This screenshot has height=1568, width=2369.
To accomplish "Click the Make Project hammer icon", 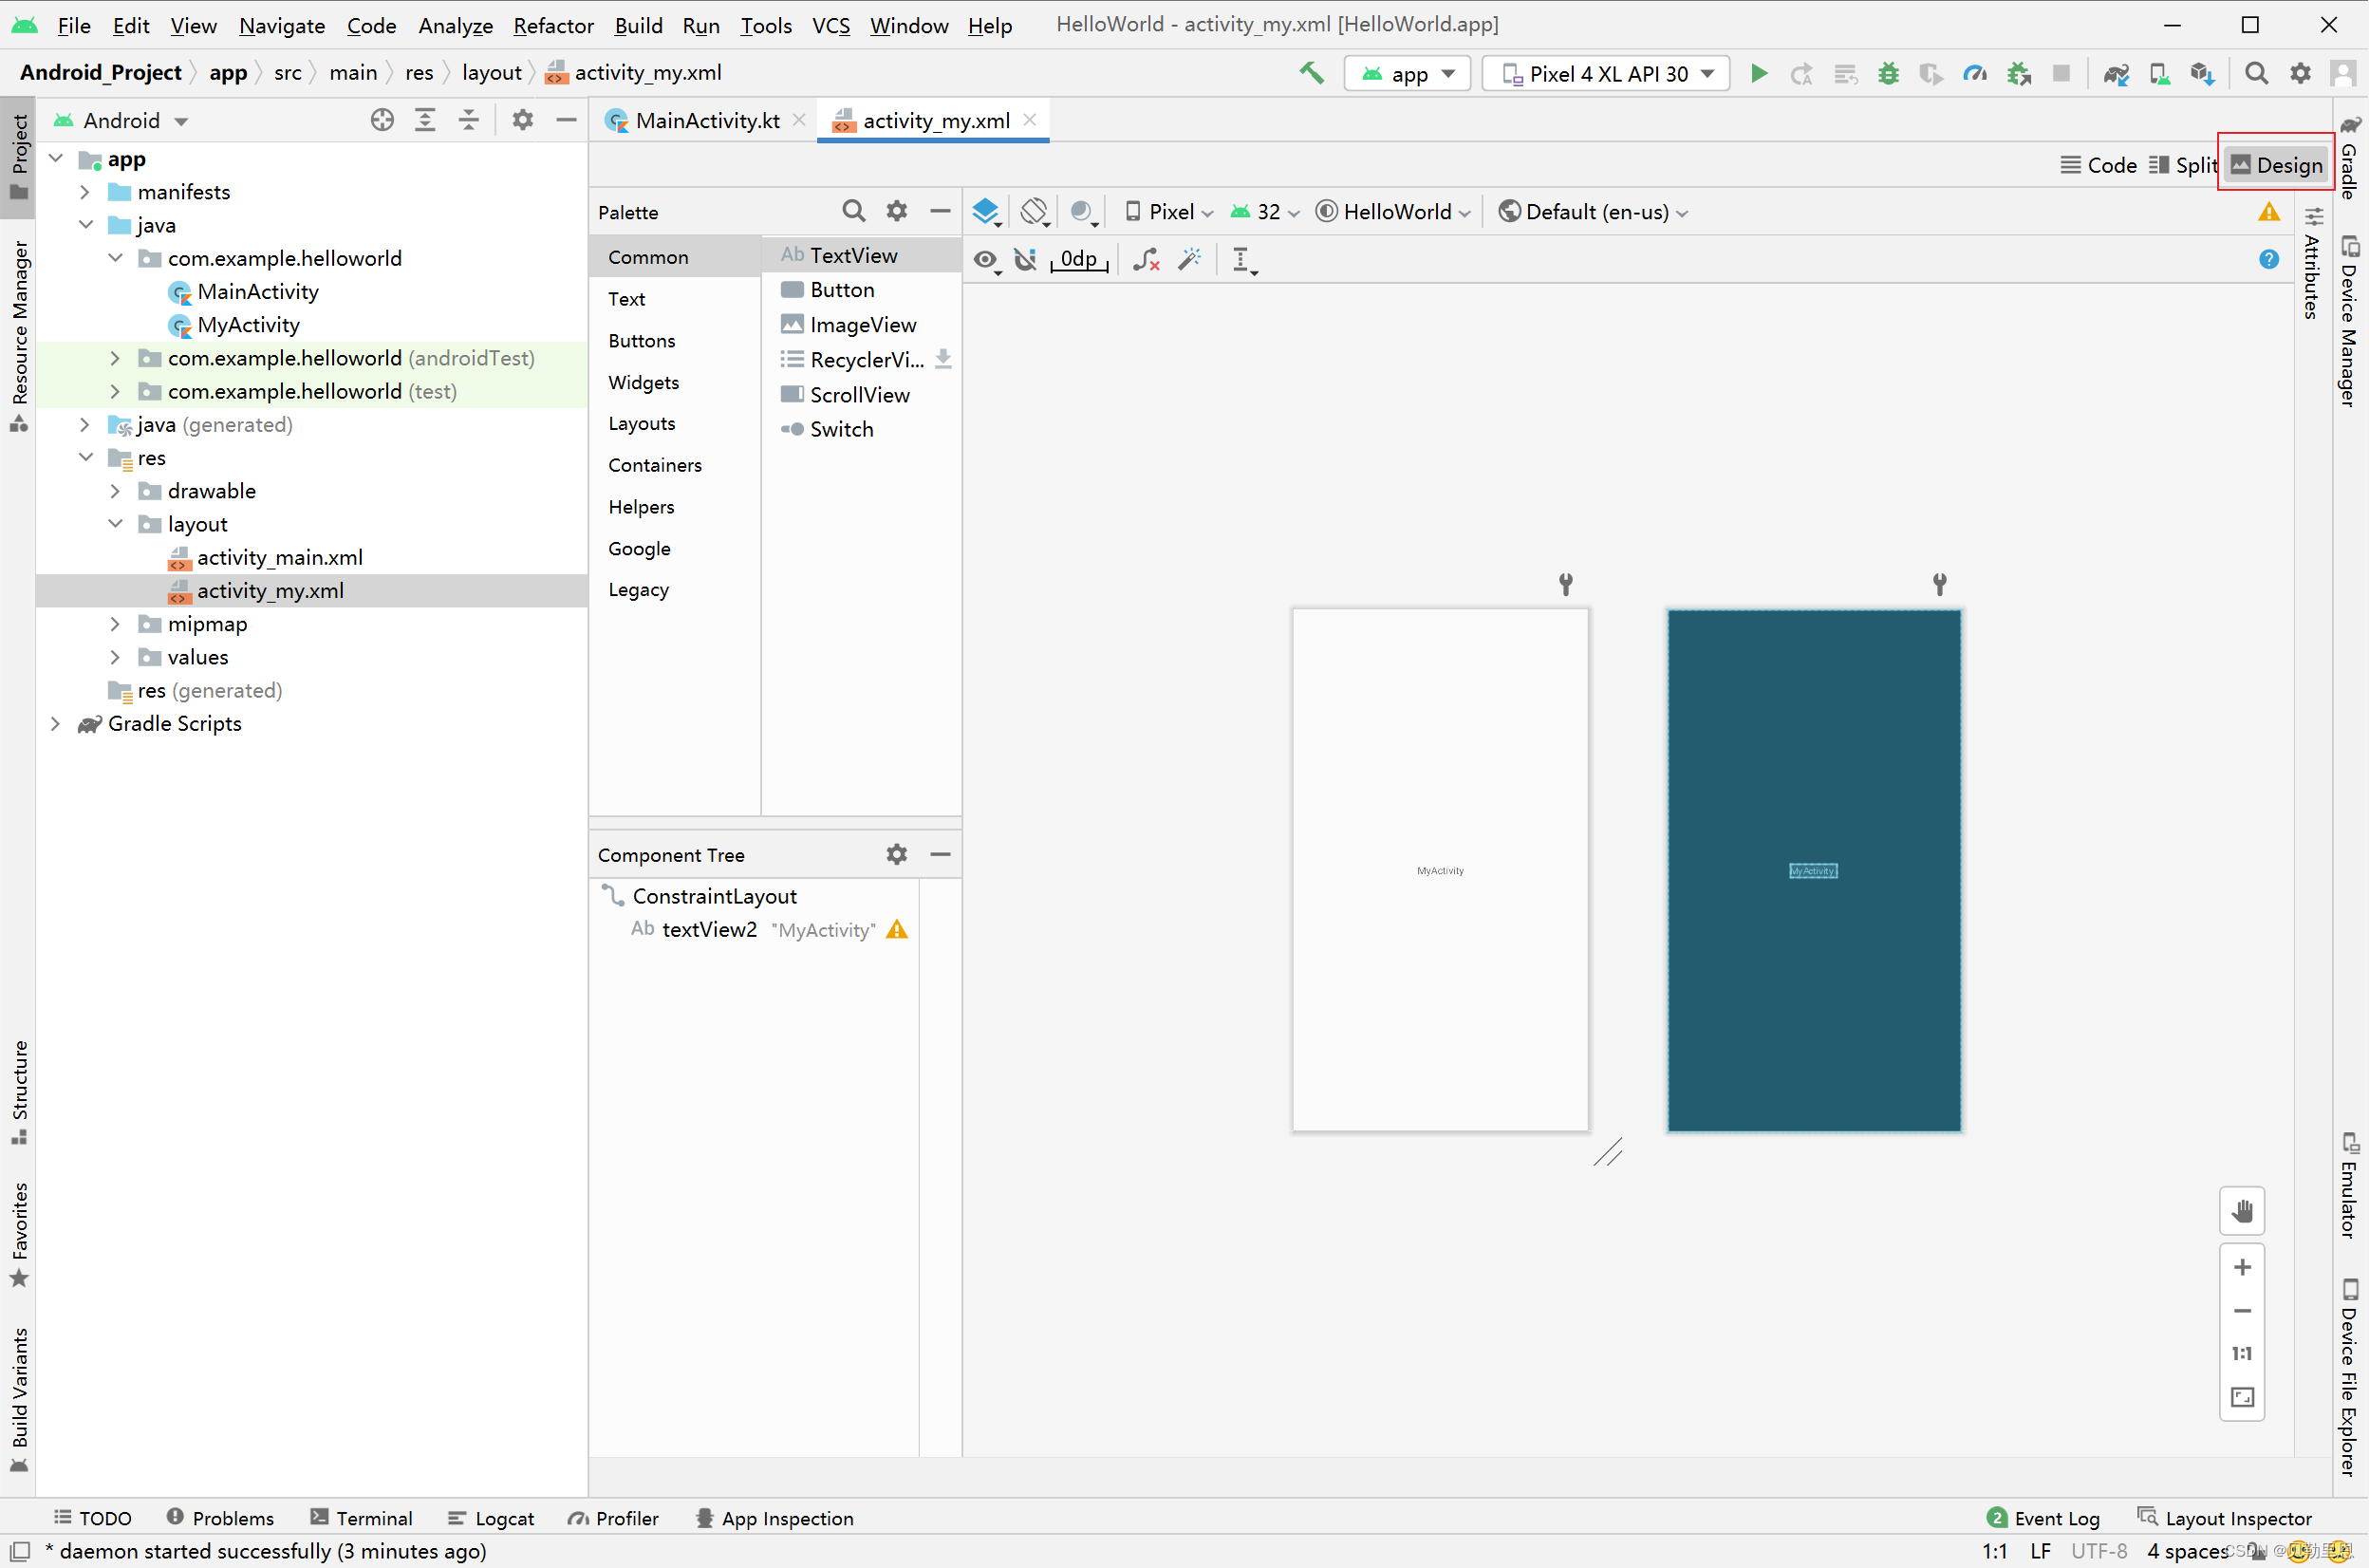I will pyautogui.click(x=1311, y=73).
